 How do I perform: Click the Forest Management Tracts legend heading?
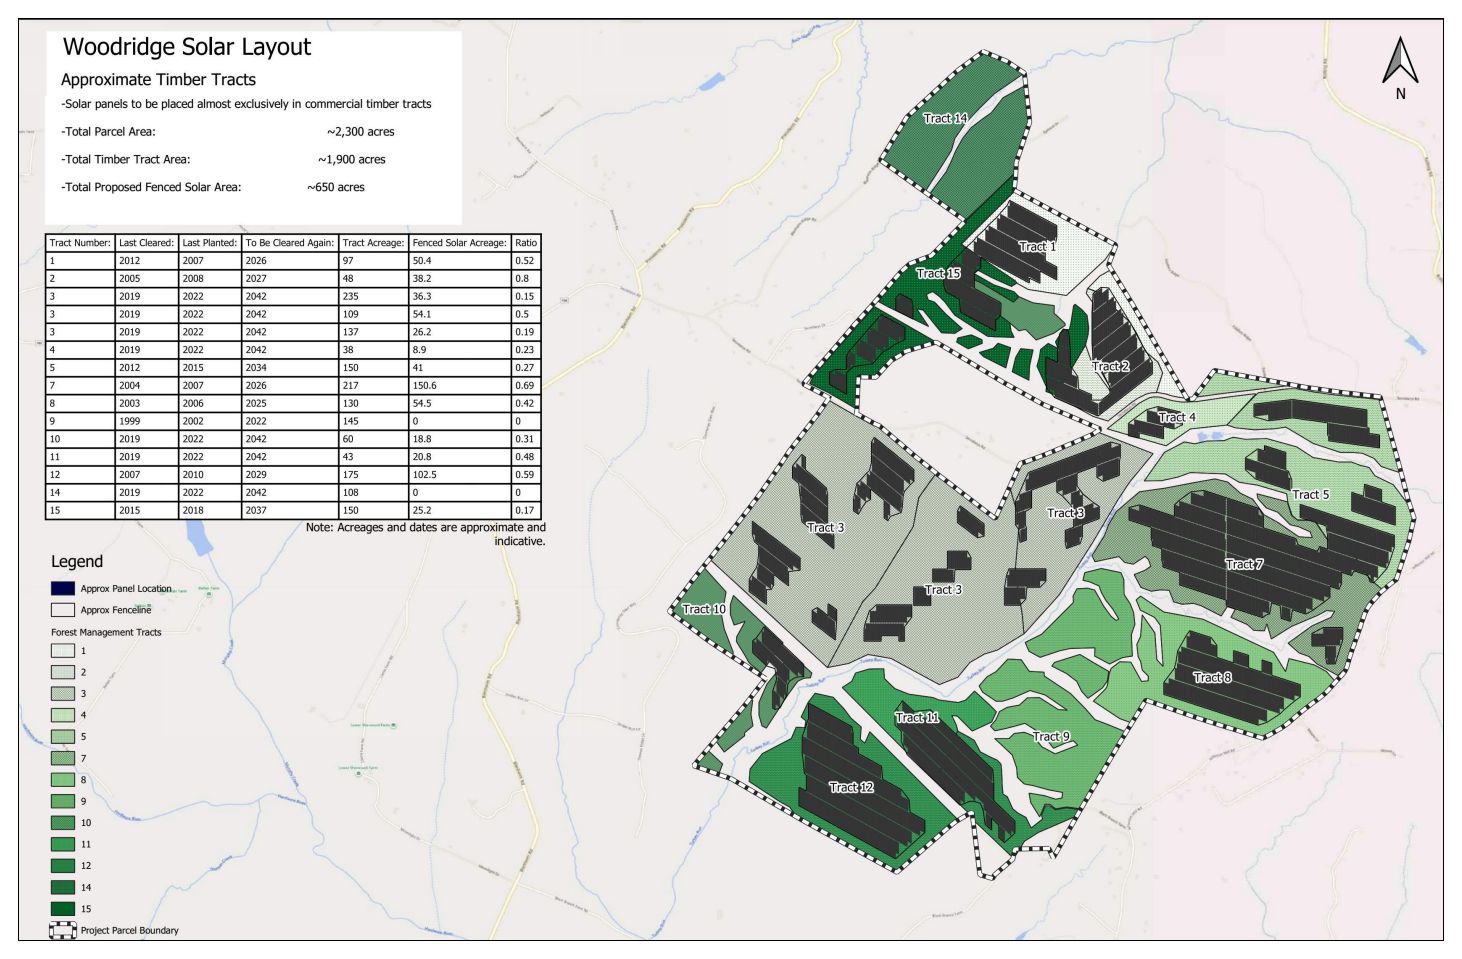coord(106,632)
